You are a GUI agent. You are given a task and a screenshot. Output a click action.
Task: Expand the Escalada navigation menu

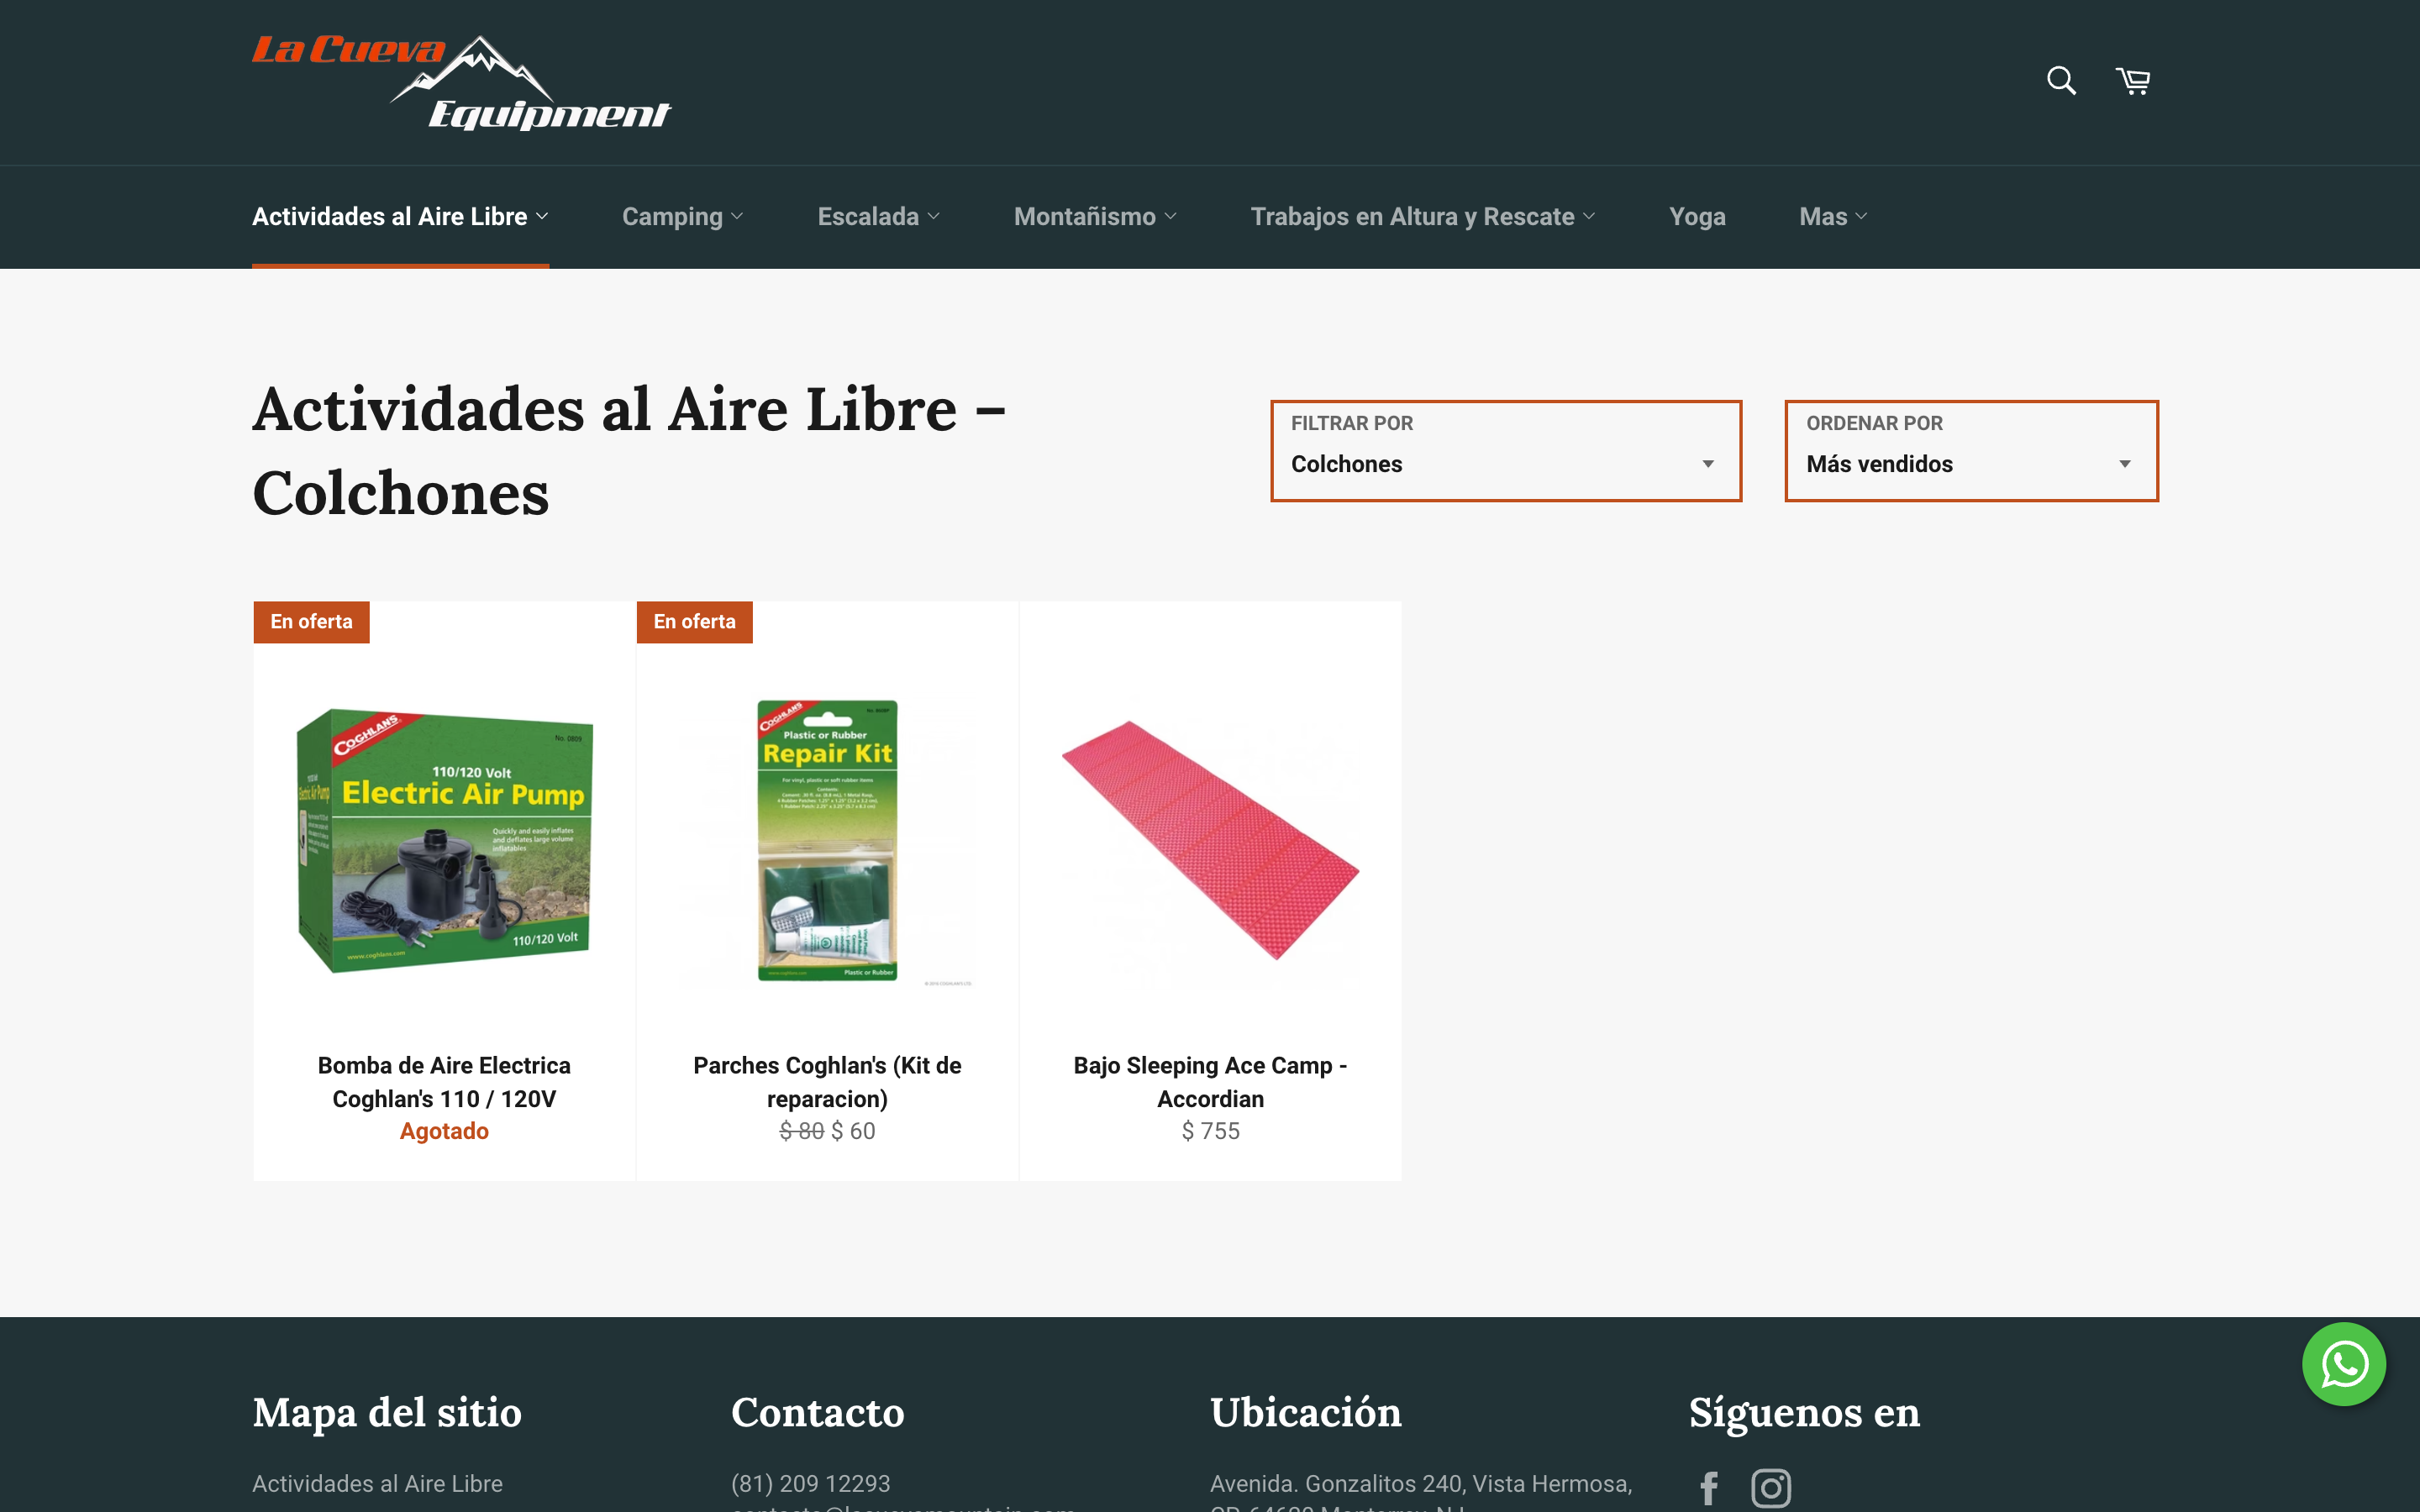[x=878, y=216]
